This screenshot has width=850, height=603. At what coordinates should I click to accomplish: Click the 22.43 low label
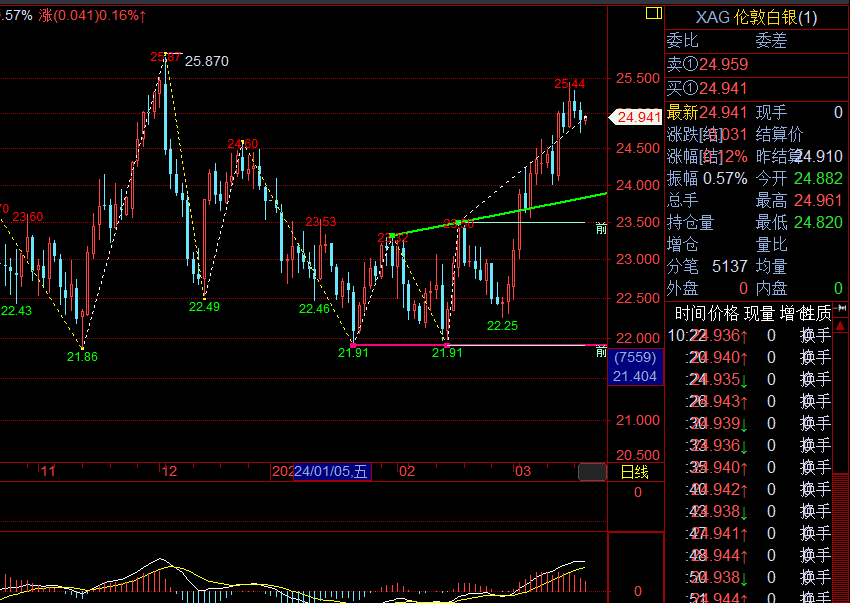[x=16, y=311]
